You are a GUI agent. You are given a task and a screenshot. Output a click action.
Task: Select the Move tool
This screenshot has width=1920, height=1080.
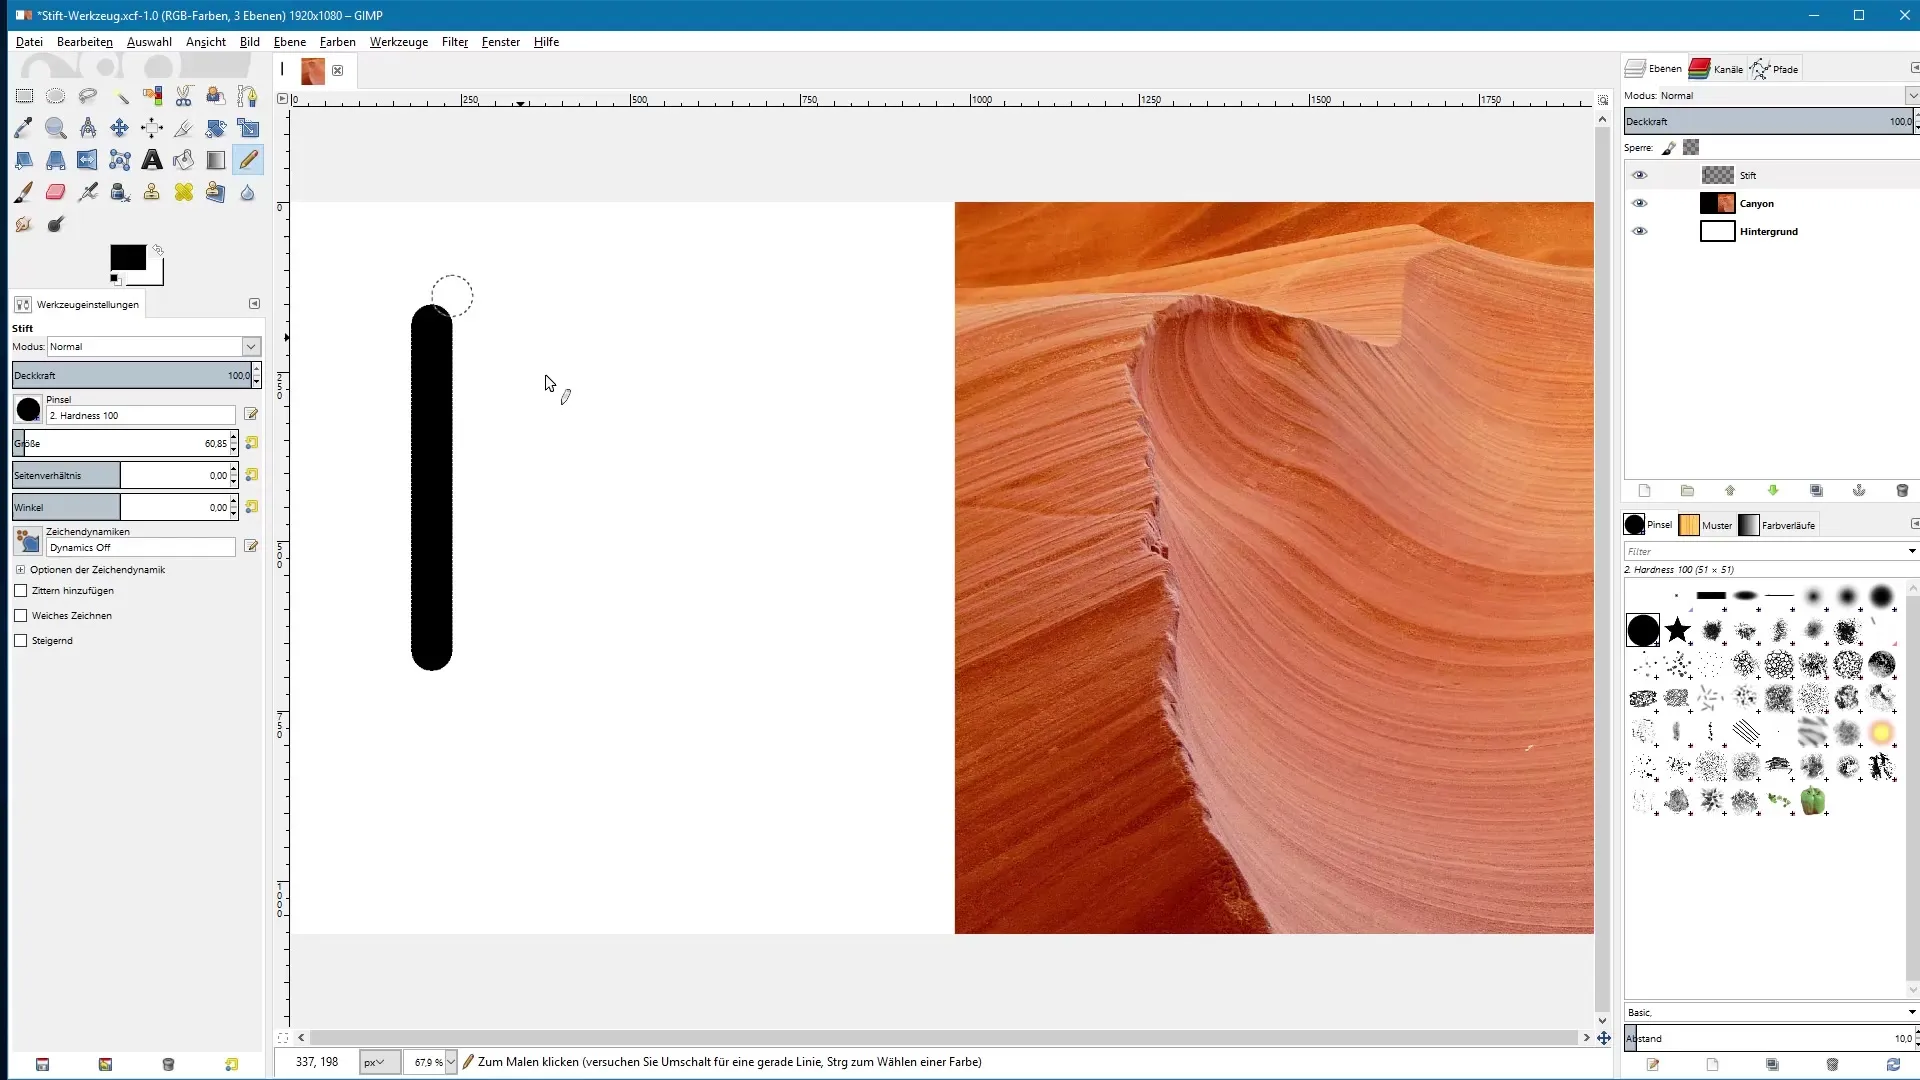120,128
